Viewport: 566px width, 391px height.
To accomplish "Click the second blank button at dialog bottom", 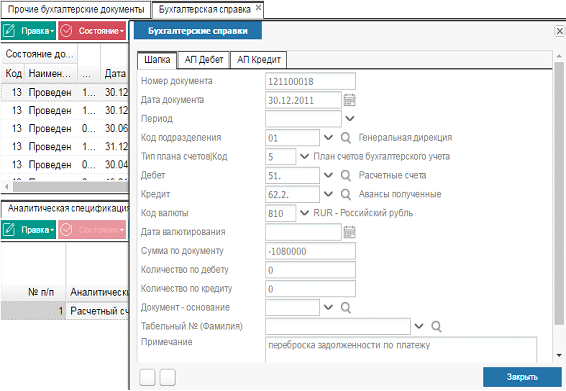I will (x=167, y=378).
